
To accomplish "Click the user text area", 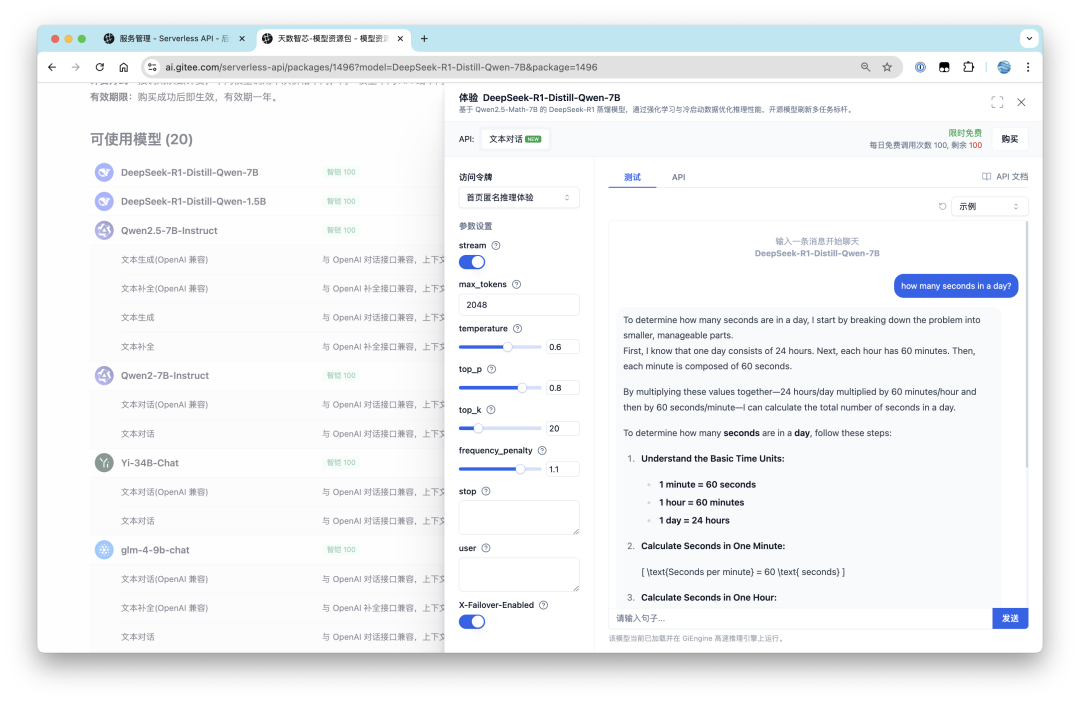I will tap(519, 575).
